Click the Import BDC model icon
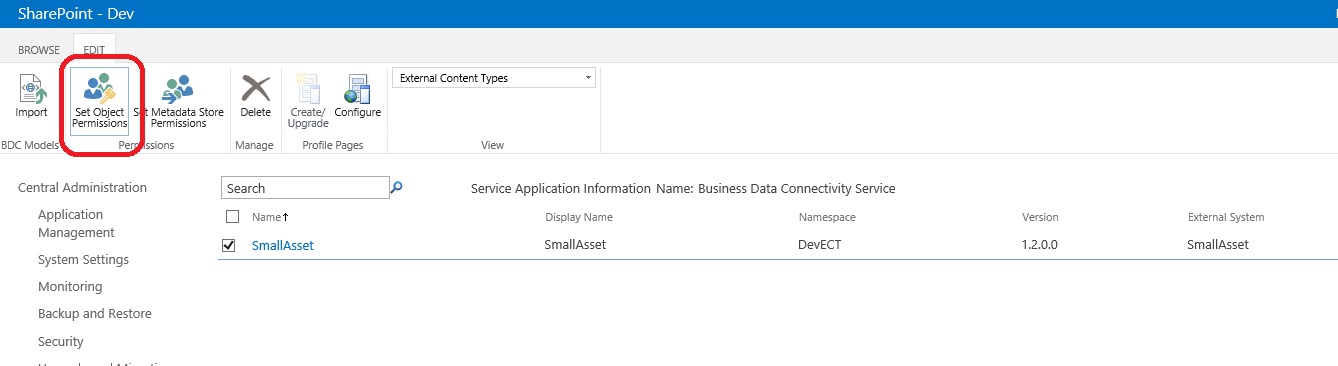Image resolution: width=1338 pixels, height=366 pixels. pyautogui.click(x=31, y=97)
